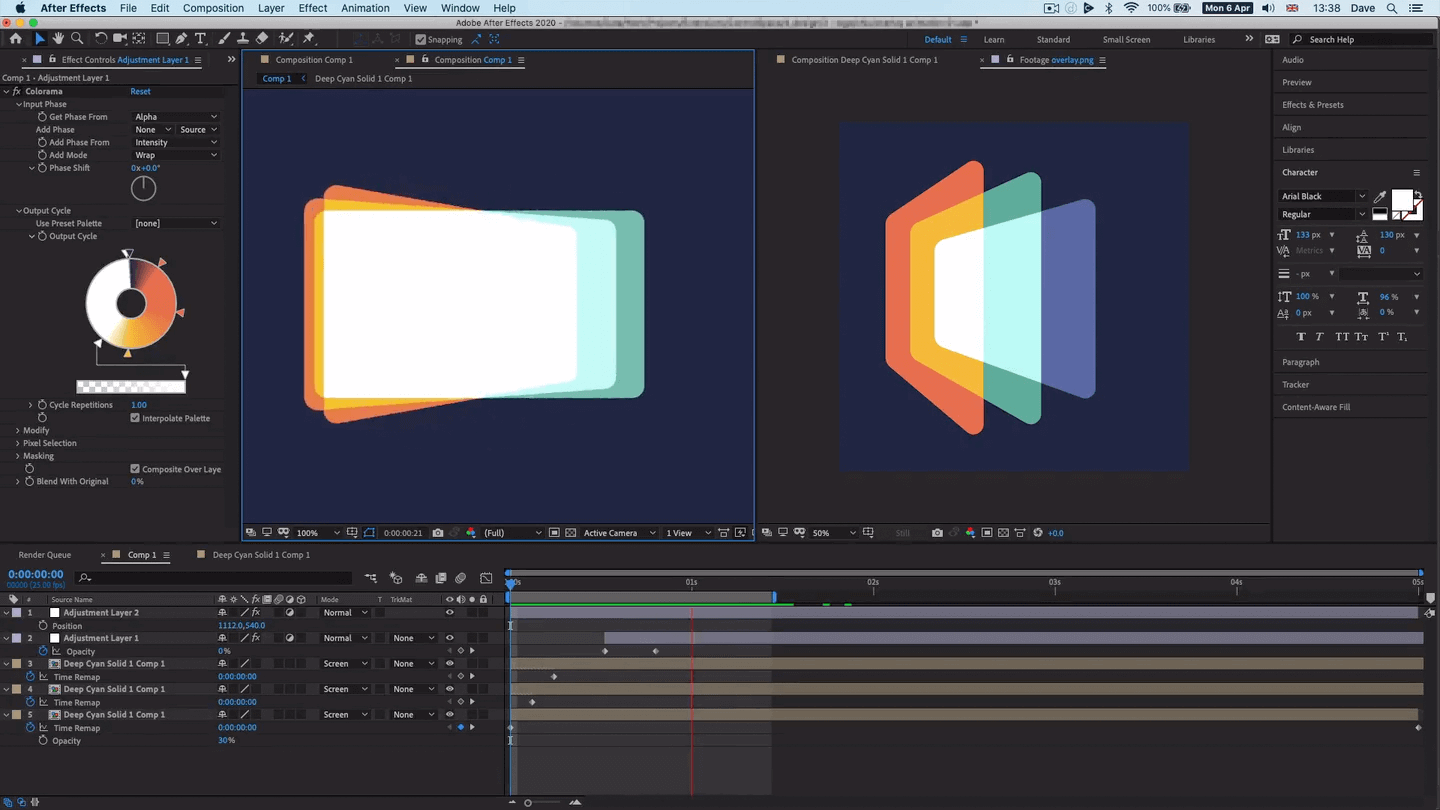Reset the Colorama effect

[x=140, y=91]
